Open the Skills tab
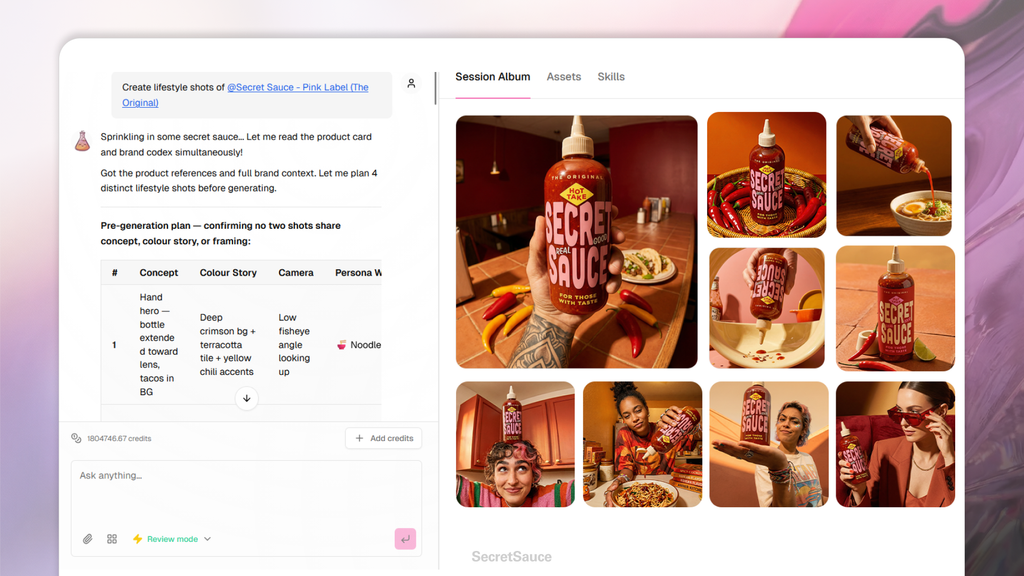 tap(611, 76)
